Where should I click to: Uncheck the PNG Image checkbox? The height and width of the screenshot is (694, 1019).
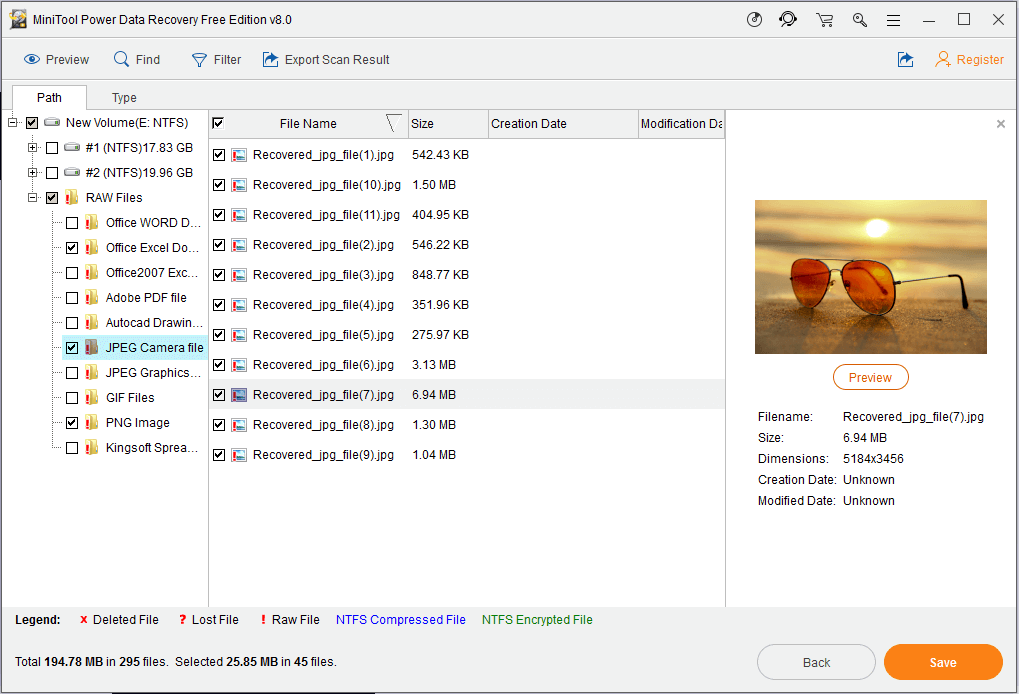click(x=72, y=423)
